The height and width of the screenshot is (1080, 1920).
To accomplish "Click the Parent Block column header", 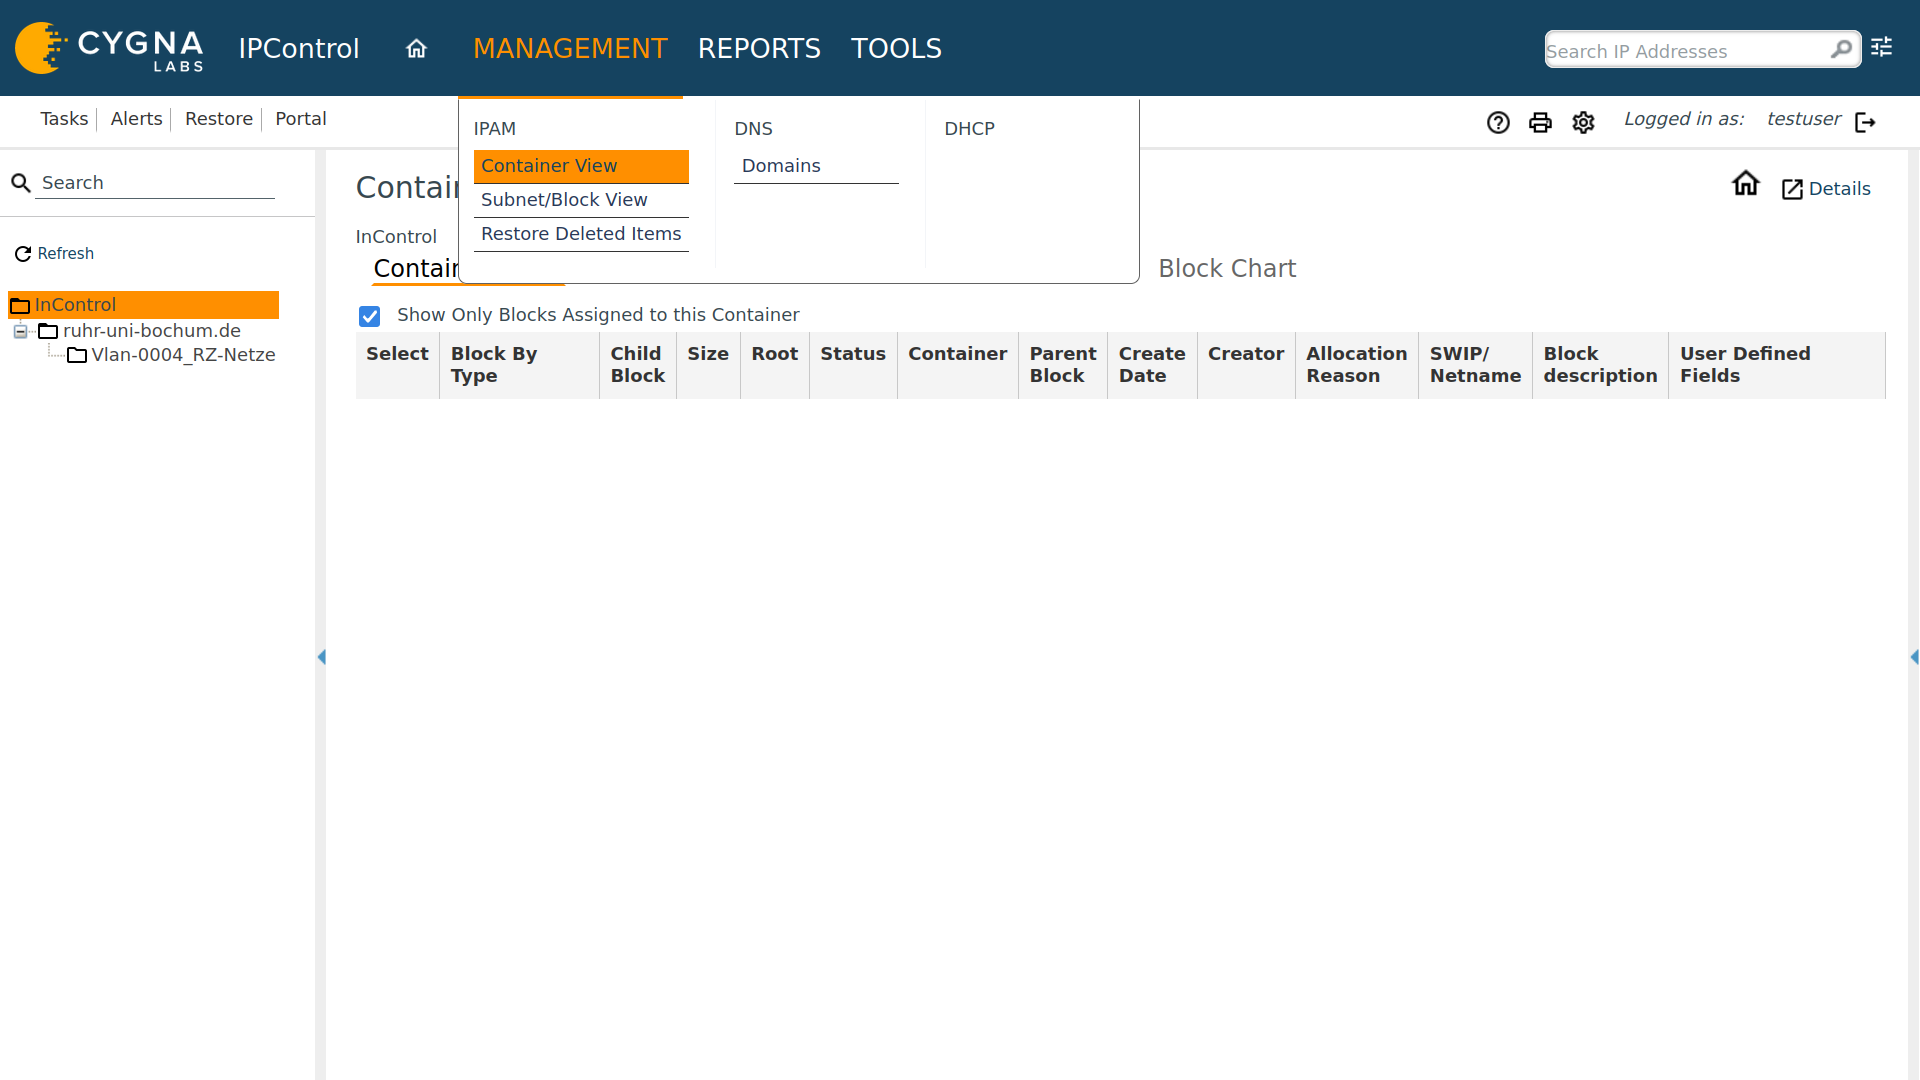I will point(1063,365).
